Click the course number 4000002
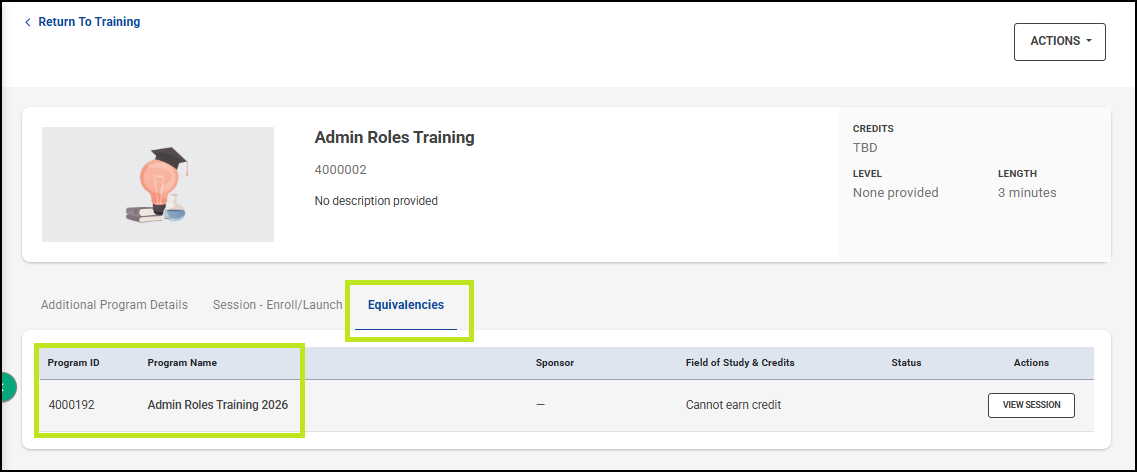 point(340,170)
